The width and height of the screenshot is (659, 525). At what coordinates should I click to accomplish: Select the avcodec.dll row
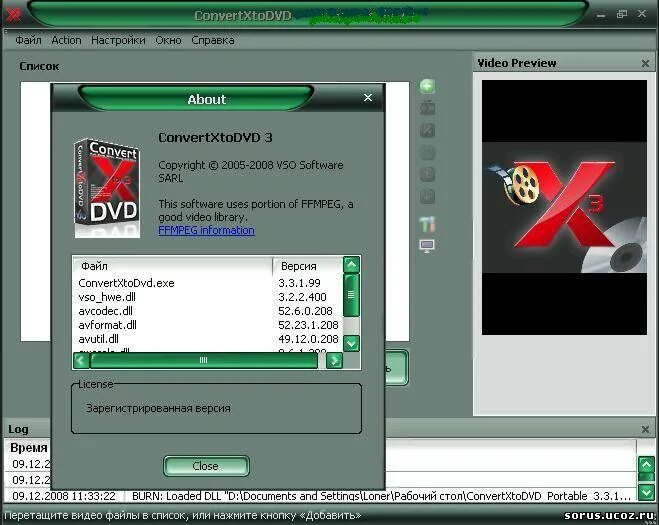pyautogui.click(x=208, y=311)
